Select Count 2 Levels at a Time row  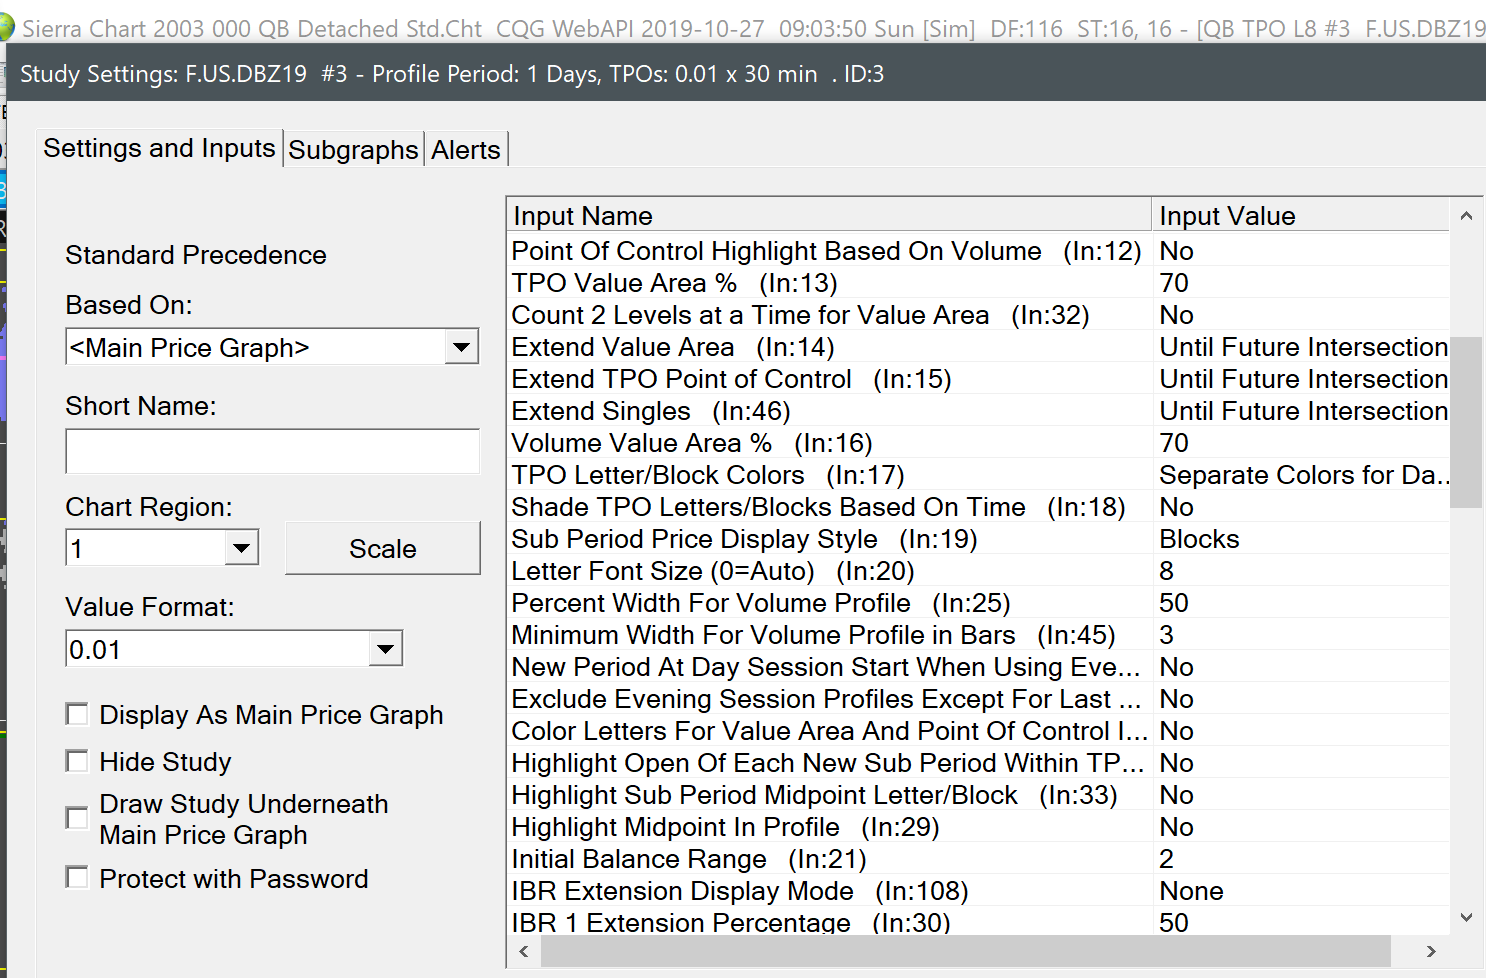tap(978, 315)
